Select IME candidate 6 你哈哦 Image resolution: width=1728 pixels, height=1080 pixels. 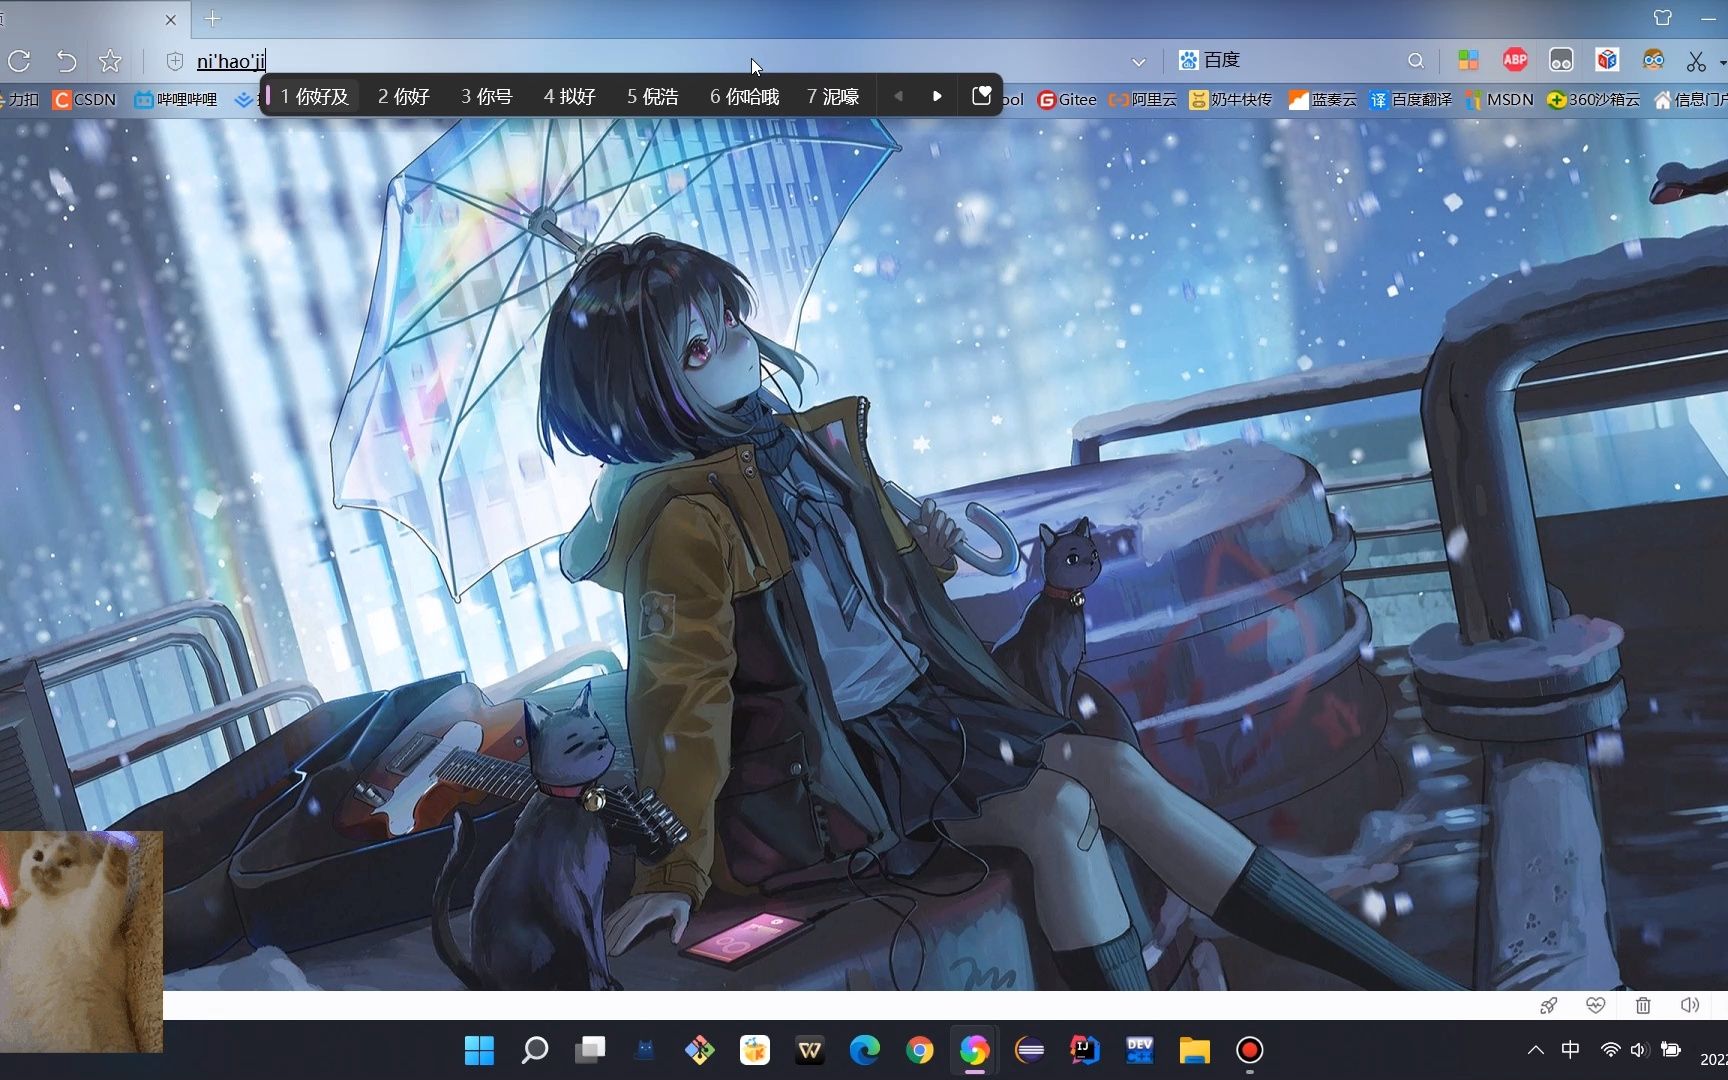tap(744, 96)
